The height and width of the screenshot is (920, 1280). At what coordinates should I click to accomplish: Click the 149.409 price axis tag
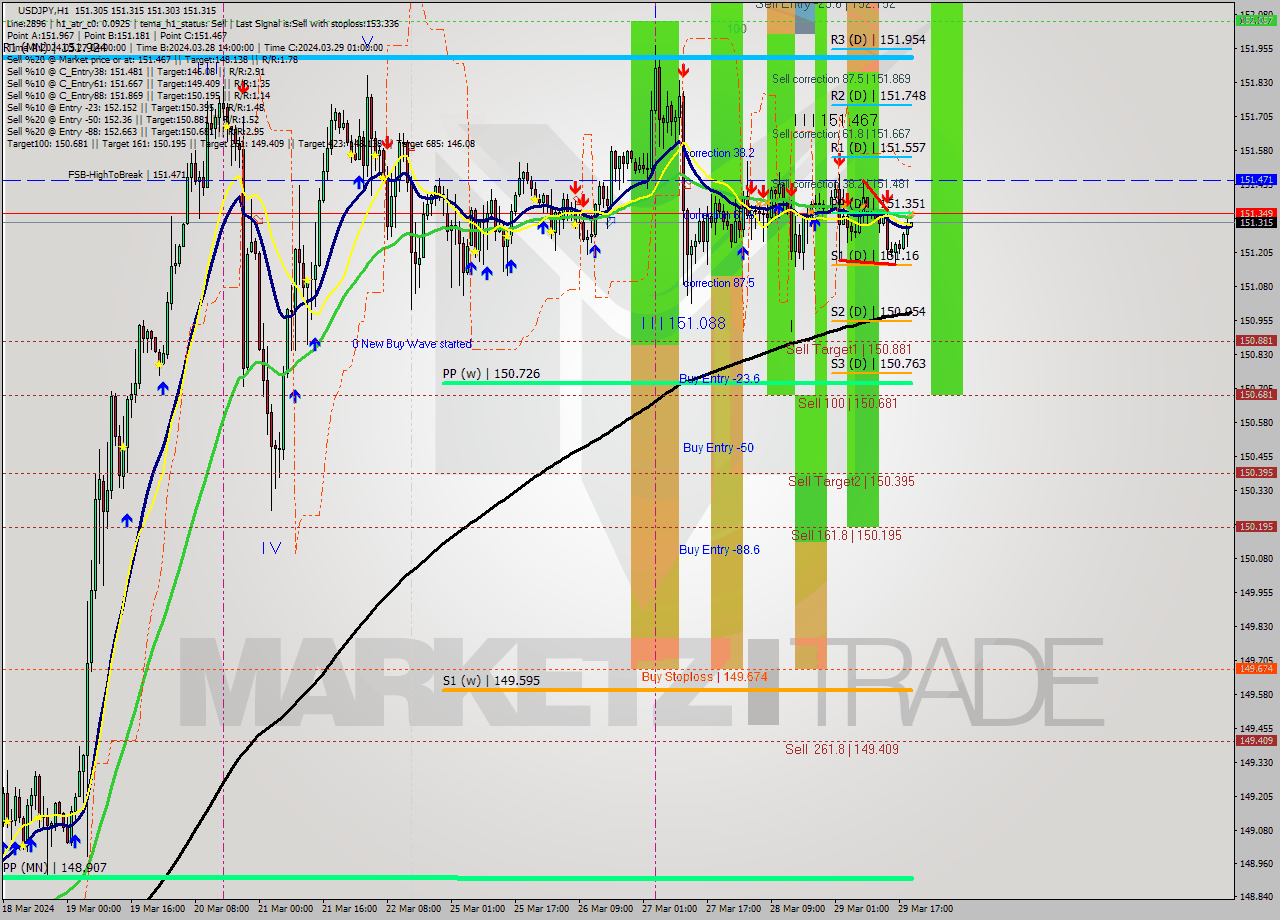tap(1256, 741)
